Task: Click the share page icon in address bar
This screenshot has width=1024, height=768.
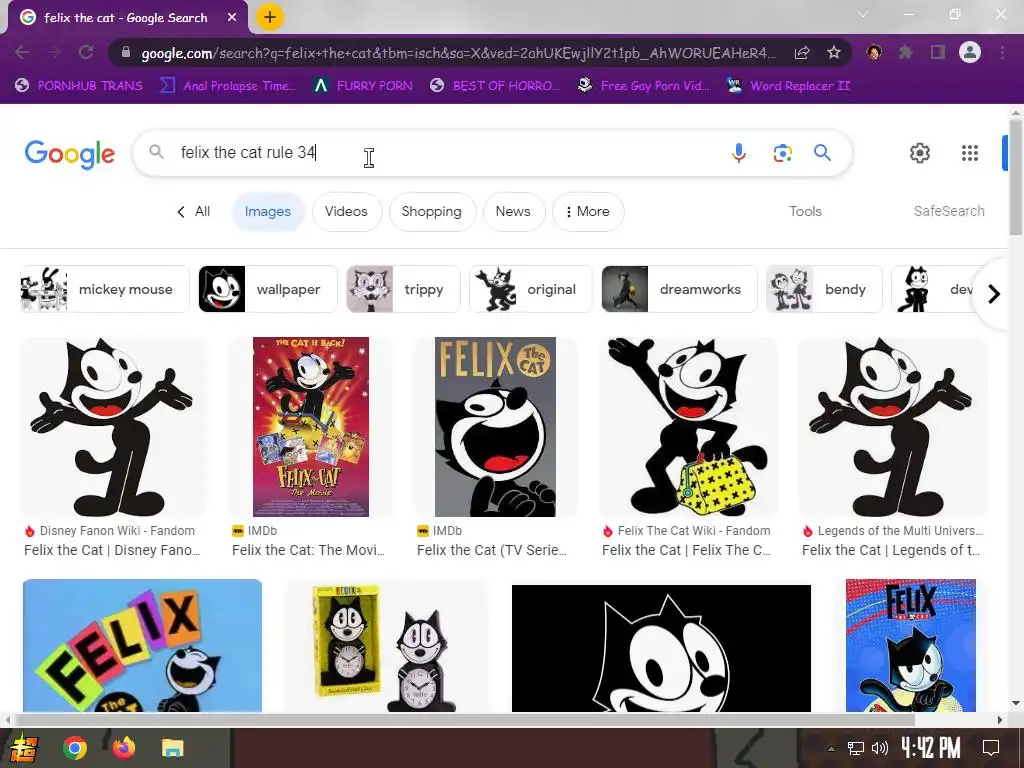Action: [x=802, y=53]
